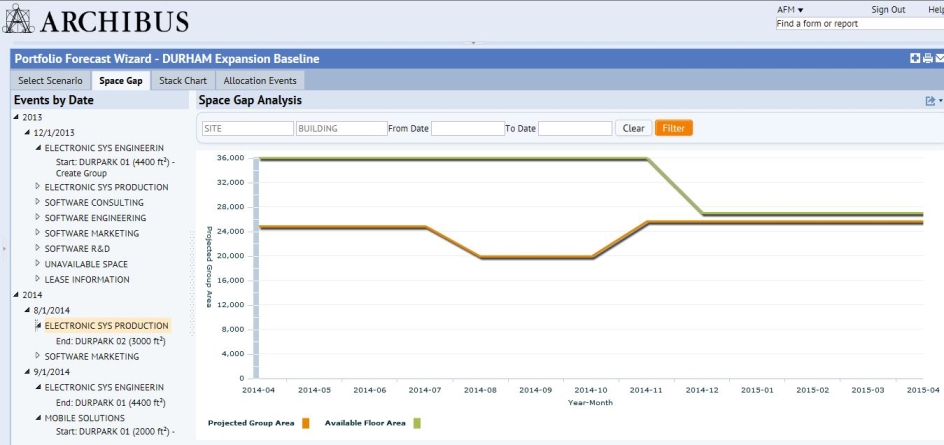Add this view to favorites with plus icon
The width and height of the screenshot is (944, 445).
(x=915, y=58)
